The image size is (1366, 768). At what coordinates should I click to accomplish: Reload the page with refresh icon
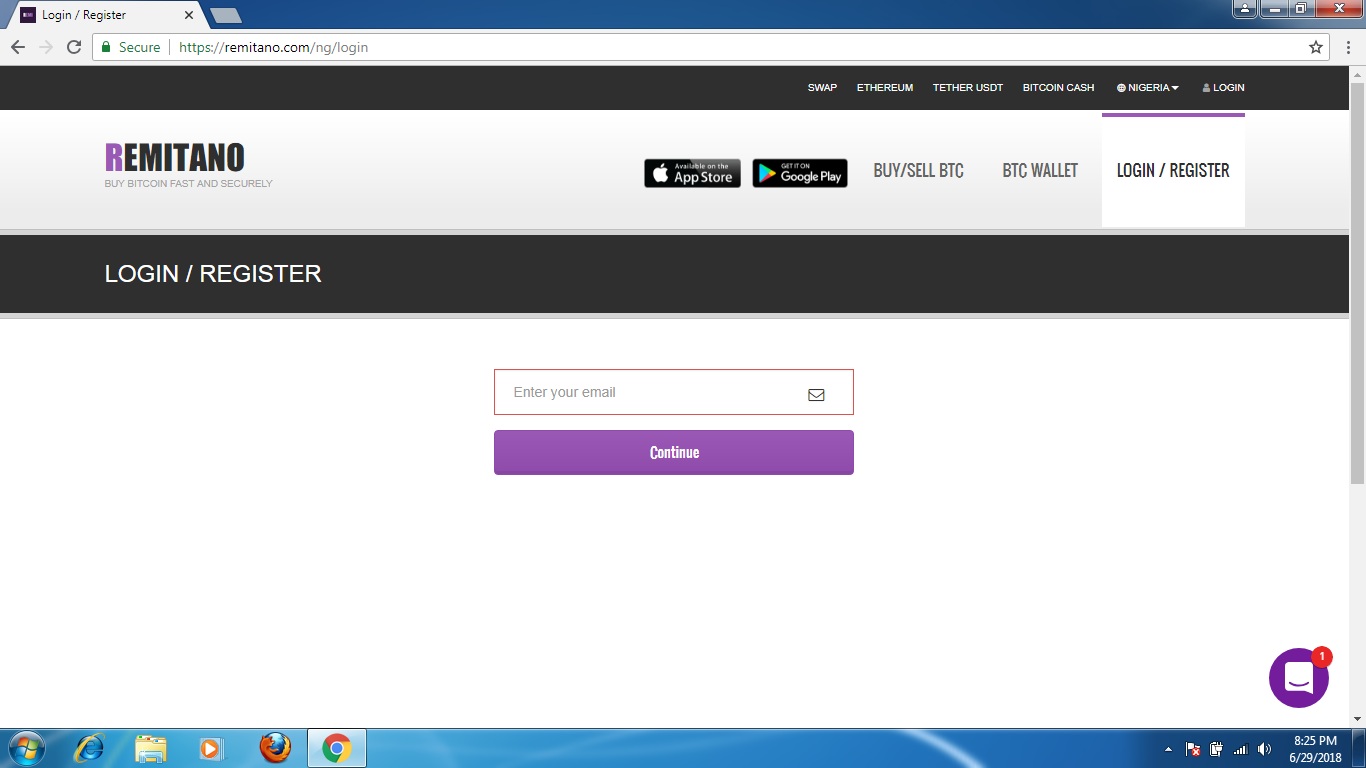(74, 47)
